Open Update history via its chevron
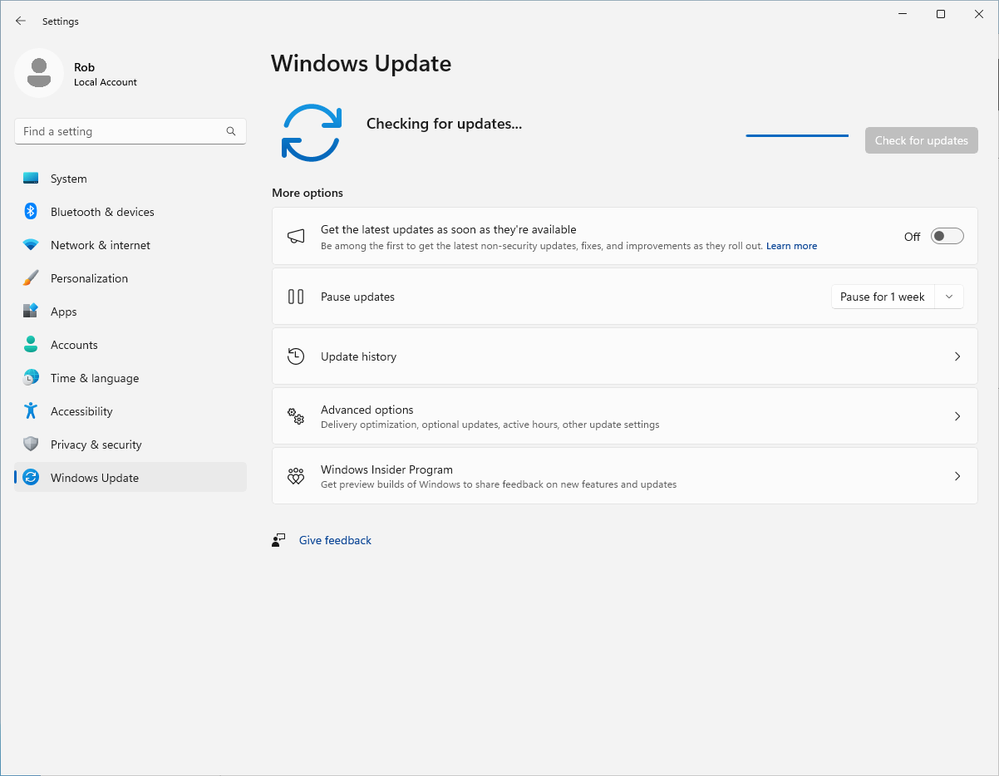This screenshot has height=776, width=999. click(957, 357)
